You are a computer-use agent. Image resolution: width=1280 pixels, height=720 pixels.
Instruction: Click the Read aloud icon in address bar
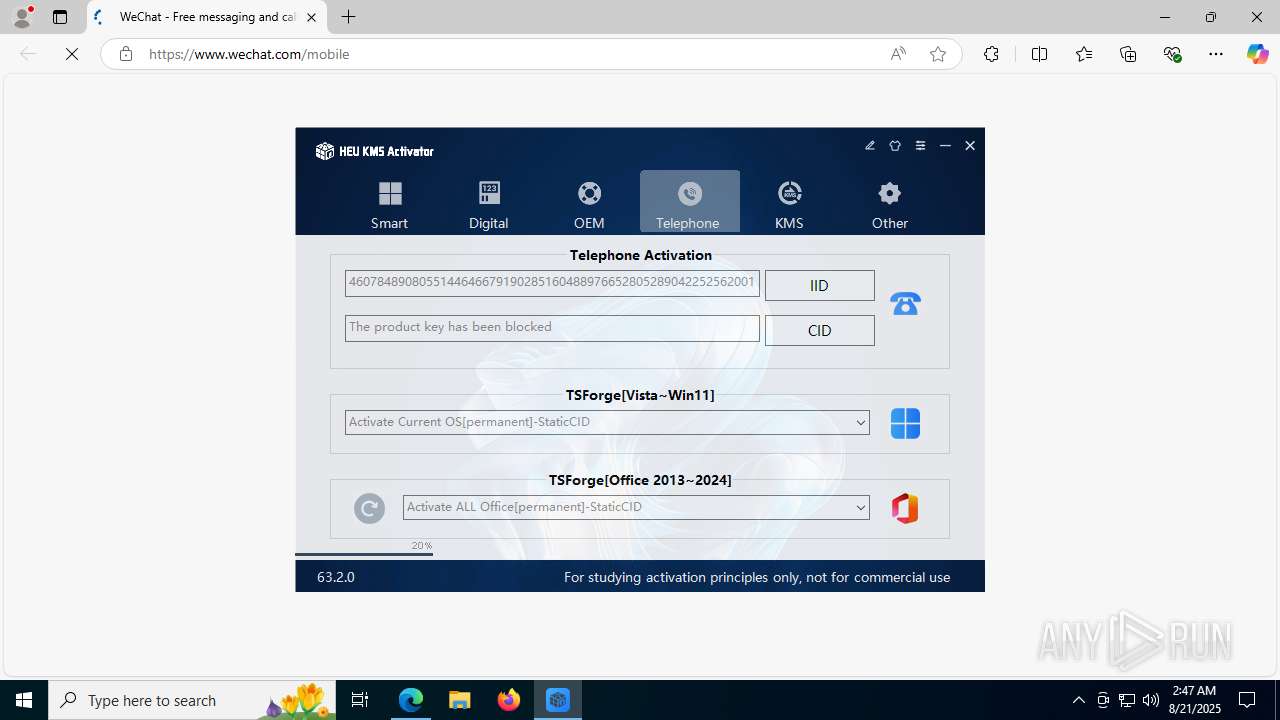pyautogui.click(x=898, y=54)
